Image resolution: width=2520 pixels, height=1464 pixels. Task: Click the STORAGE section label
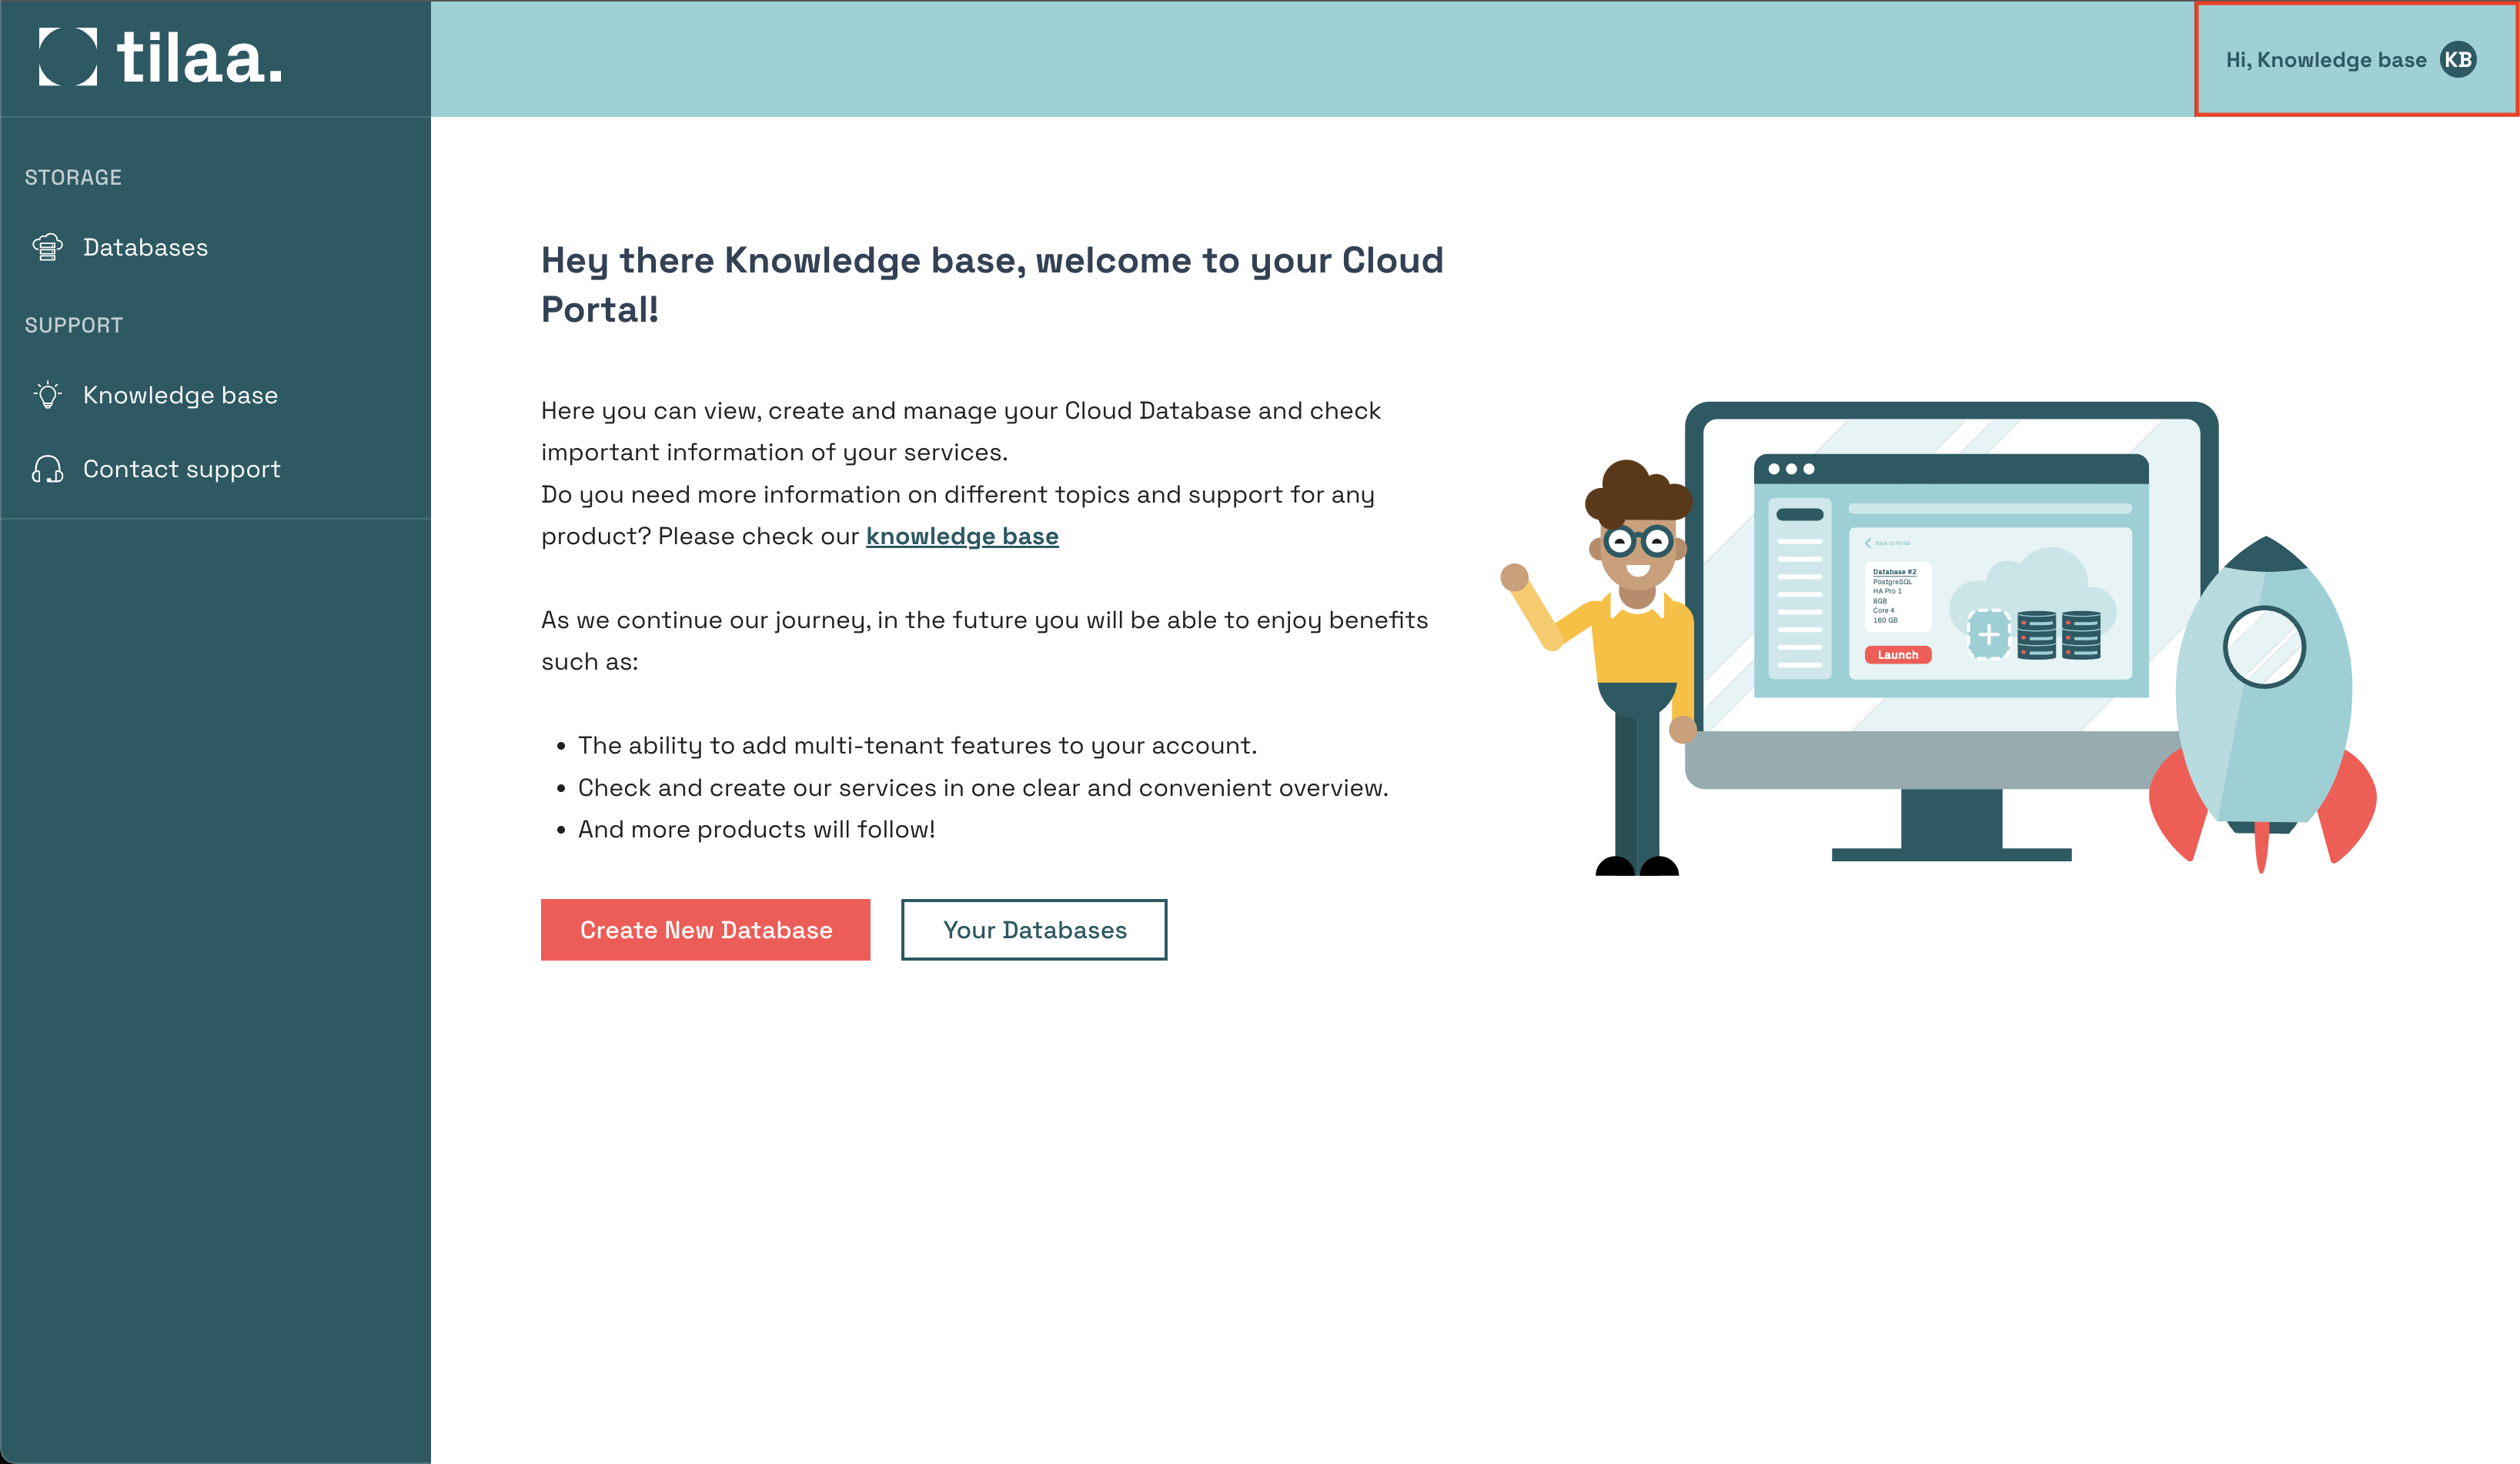click(x=73, y=177)
